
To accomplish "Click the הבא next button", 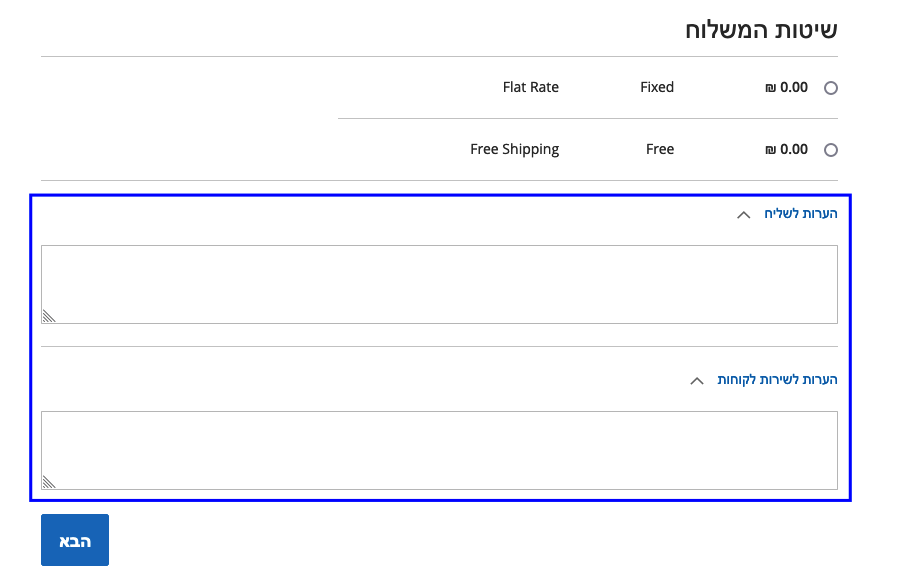I will pos(75,540).
